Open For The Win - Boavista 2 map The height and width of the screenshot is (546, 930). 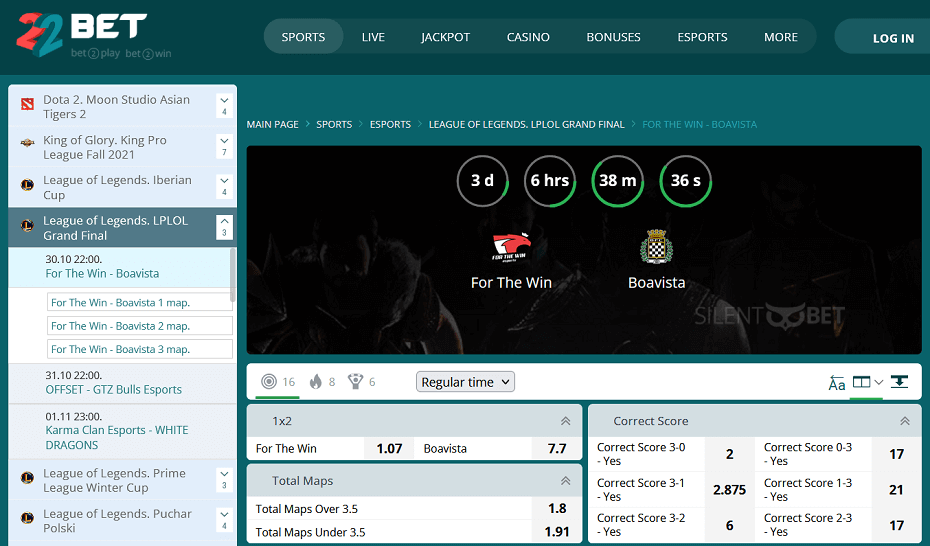[x=140, y=325]
